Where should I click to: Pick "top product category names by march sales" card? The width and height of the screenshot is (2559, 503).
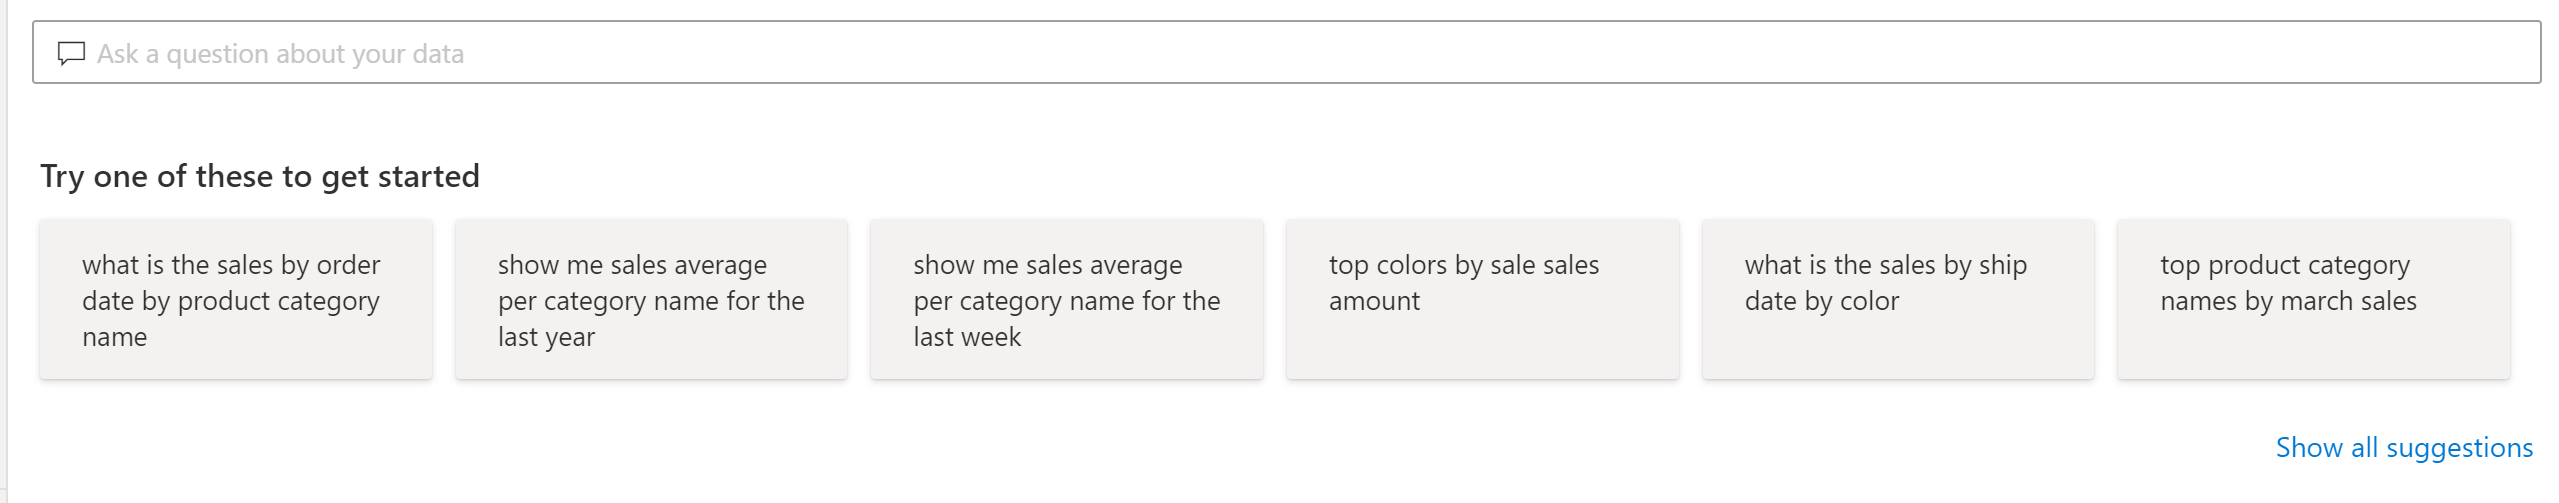click(x=2313, y=300)
